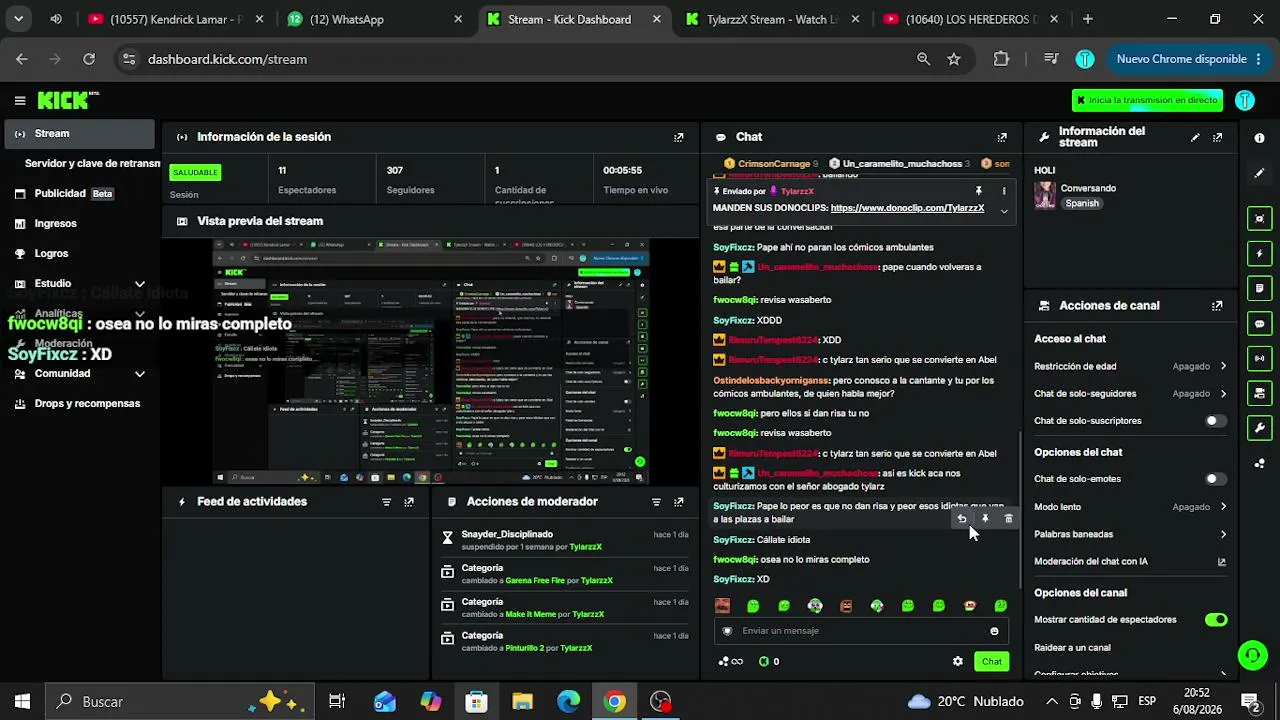1280x720 pixels.
Task: Pin the hovered SoyFixcz chat message
Action: (985, 519)
